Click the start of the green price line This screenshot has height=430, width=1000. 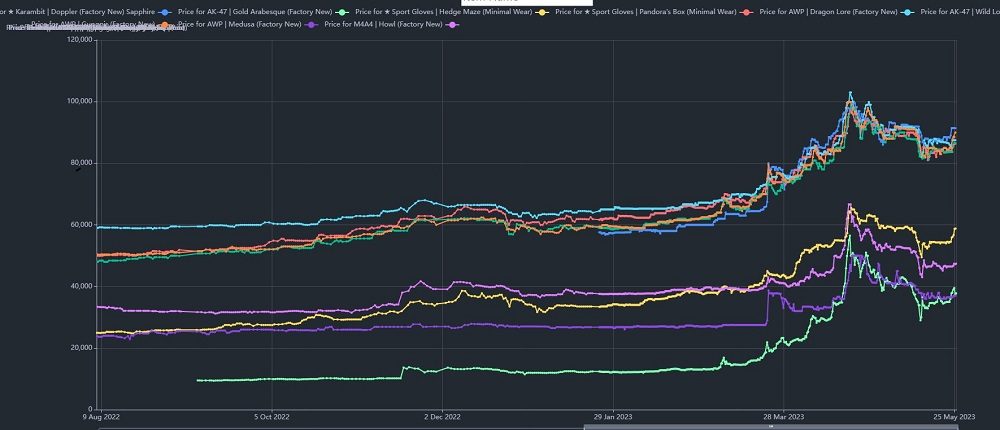[197, 380]
